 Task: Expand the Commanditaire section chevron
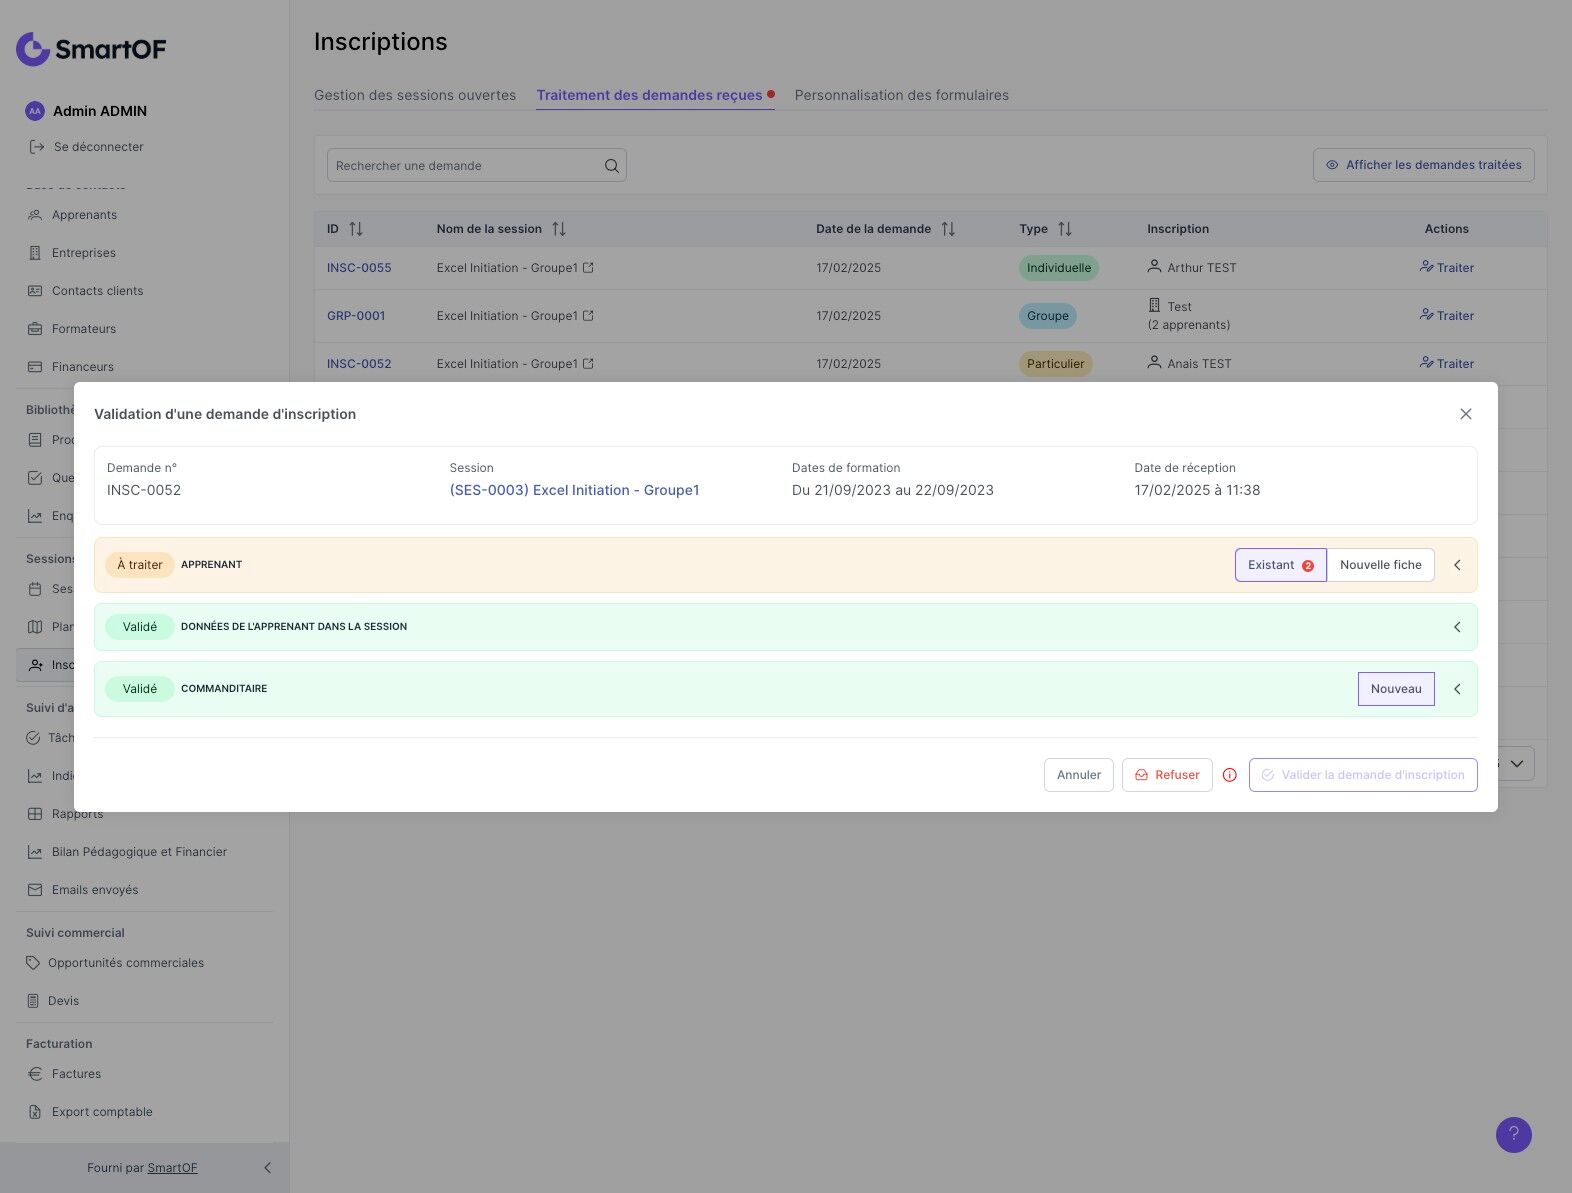coord(1457,689)
